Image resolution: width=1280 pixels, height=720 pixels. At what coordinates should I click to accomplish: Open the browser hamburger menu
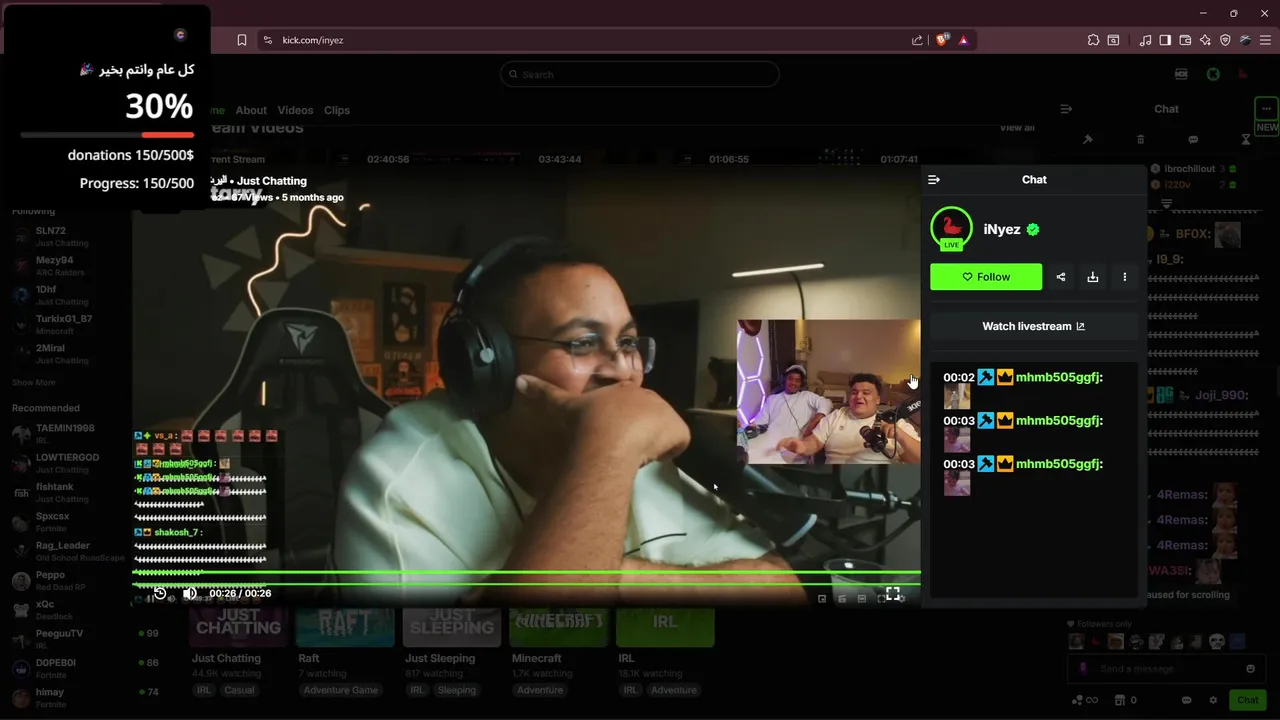point(1265,40)
